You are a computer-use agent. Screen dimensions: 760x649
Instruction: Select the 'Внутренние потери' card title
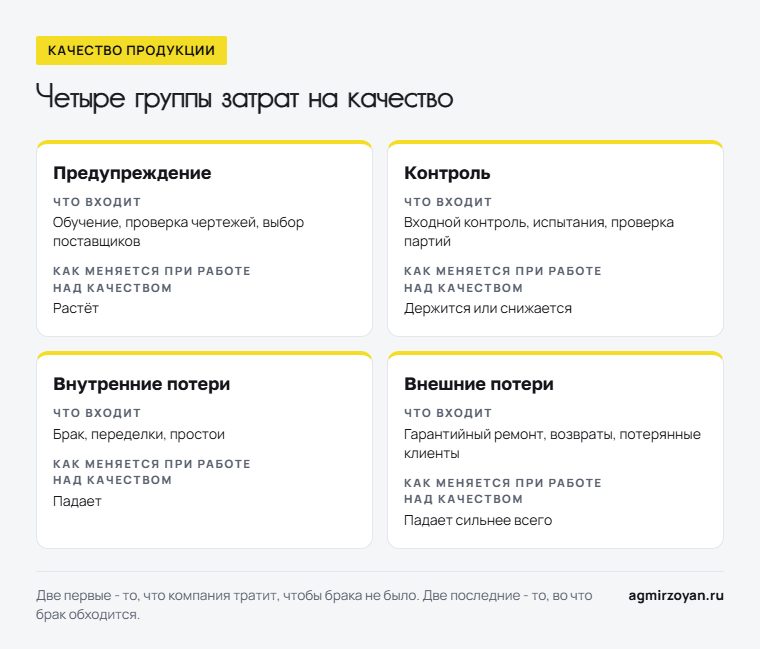point(142,384)
